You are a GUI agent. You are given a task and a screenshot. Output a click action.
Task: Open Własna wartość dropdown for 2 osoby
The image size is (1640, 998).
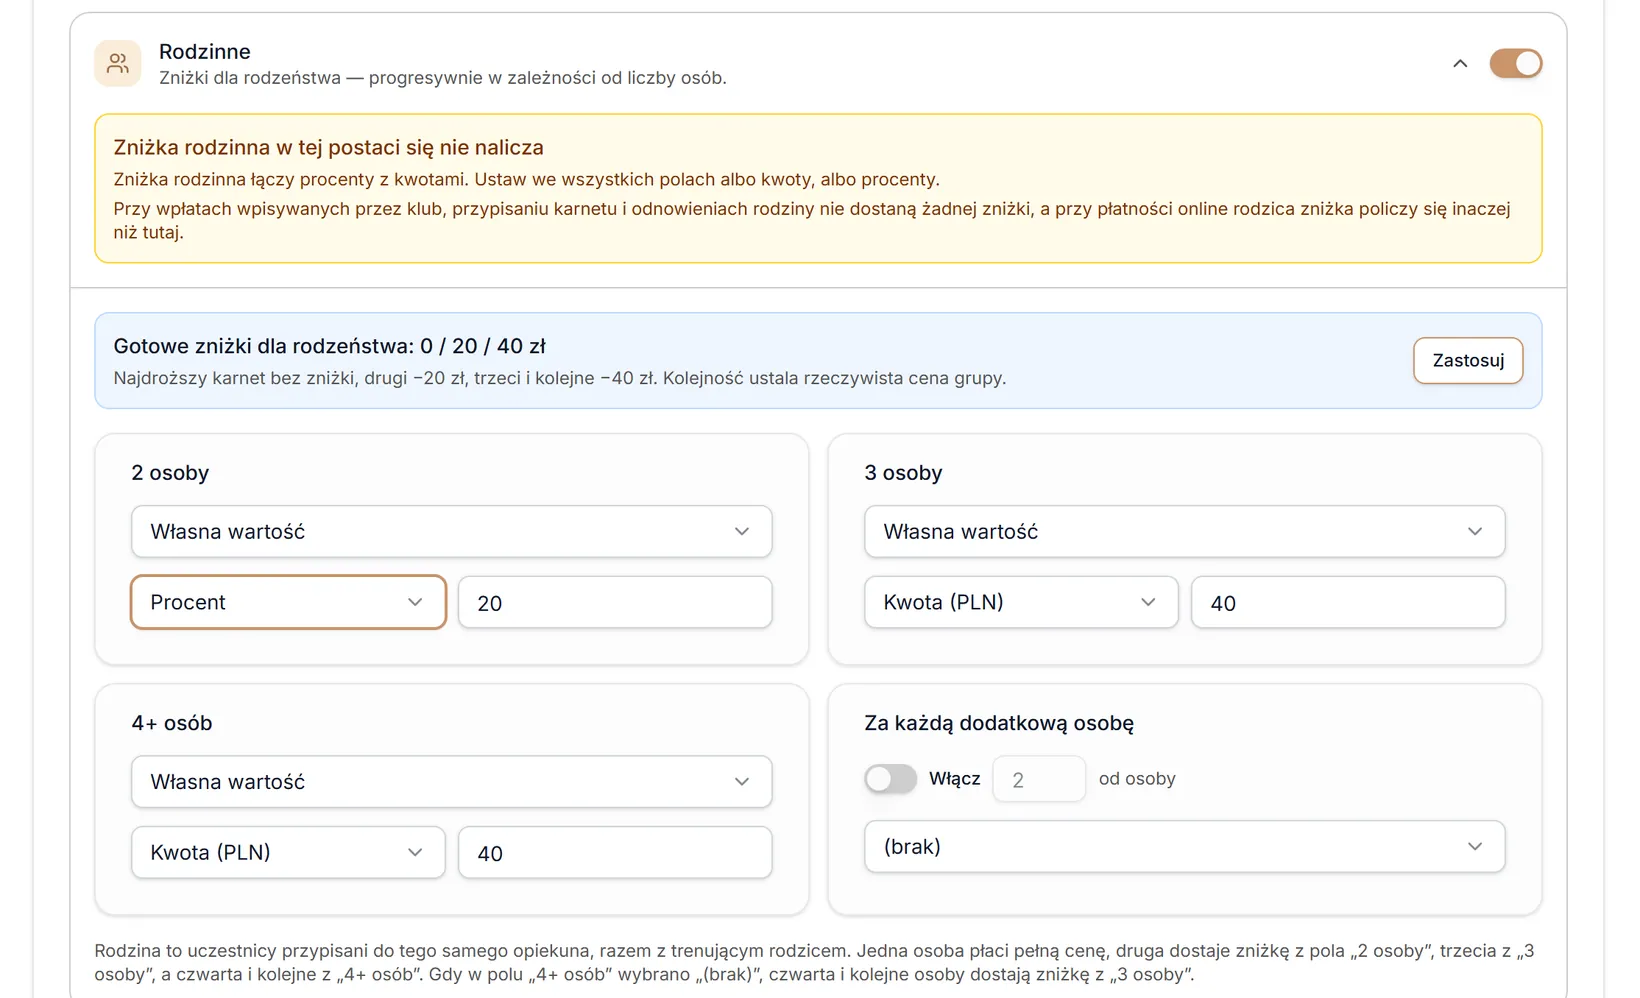[x=451, y=531]
